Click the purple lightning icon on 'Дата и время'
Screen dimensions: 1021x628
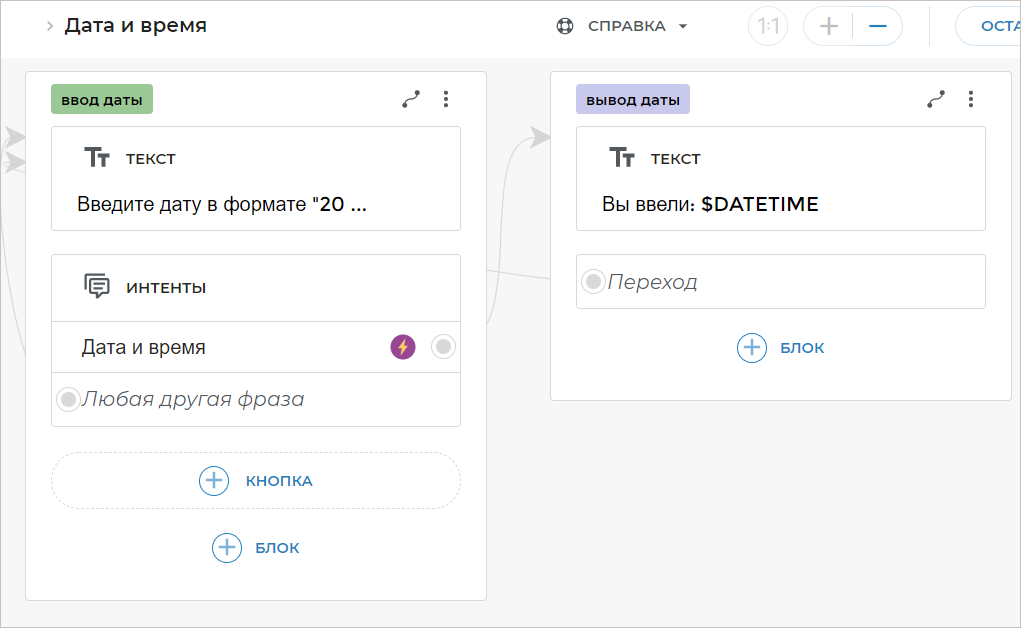402,347
